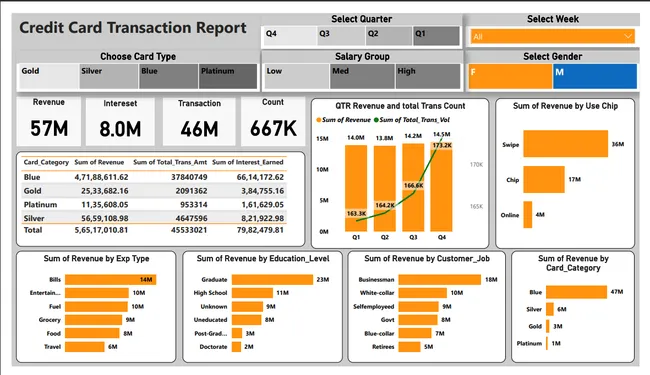Click the green Sum of Total_Trans_Vol legend marker
The width and height of the screenshot is (650, 375).
coord(376,120)
